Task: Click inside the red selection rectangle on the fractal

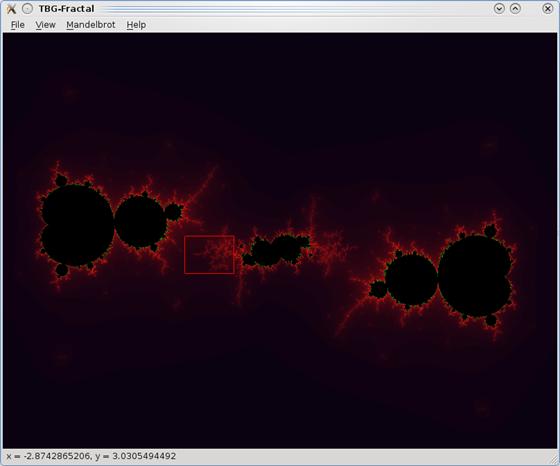Action: [x=209, y=255]
